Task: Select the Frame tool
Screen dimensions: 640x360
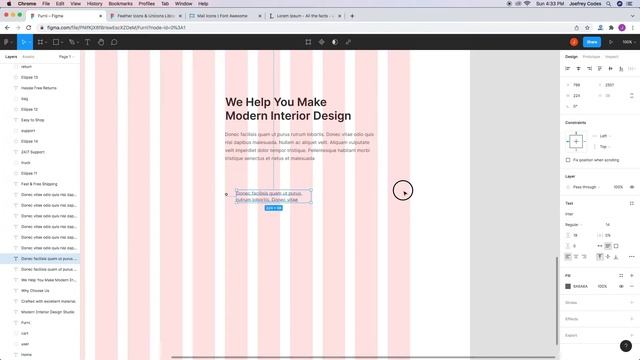Action: coord(40,42)
